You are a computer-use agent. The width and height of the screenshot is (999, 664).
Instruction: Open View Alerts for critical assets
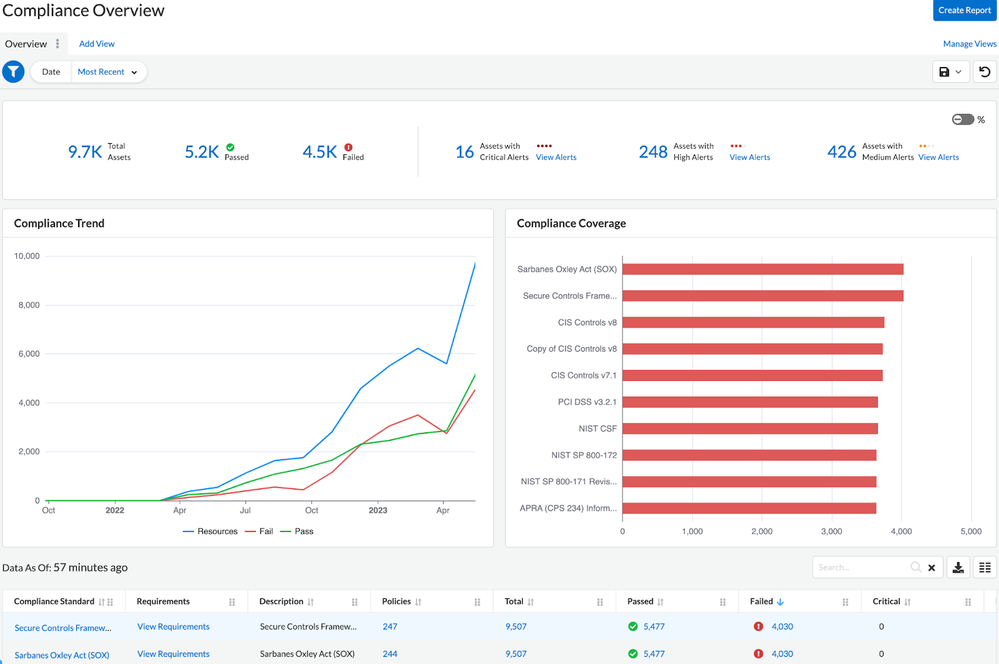pos(556,157)
